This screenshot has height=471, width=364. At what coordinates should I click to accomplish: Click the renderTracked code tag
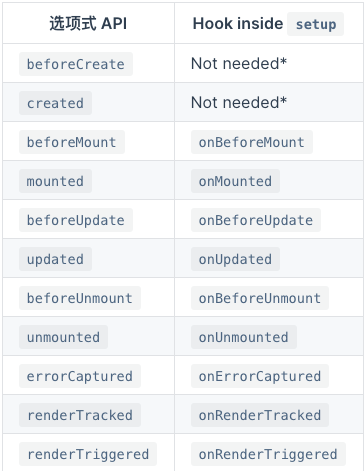click(80, 415)
